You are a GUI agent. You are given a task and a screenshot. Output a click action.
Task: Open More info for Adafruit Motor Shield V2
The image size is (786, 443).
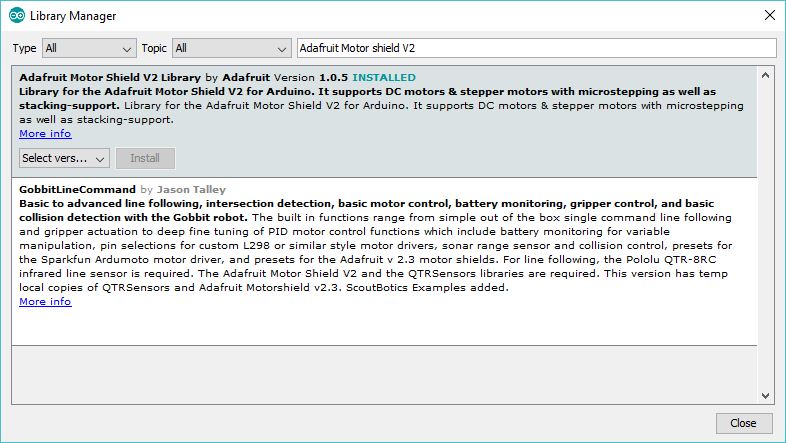pyautogui.click(x=45, y=134)
